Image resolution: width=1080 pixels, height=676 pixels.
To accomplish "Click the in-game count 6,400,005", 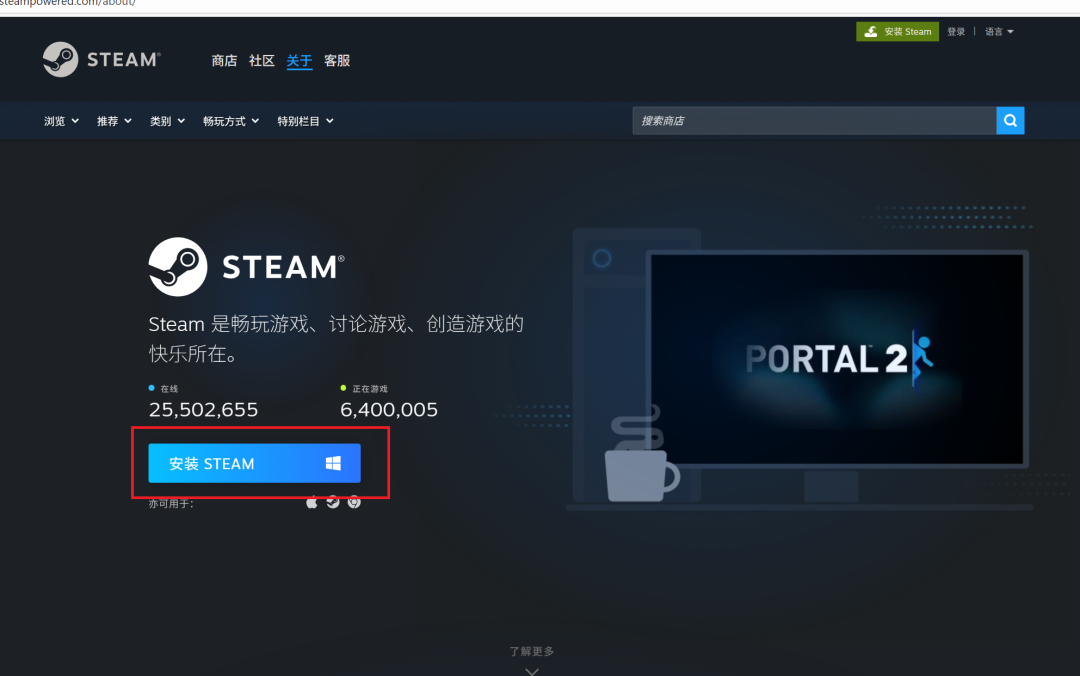I will pyautogui.click(x=389, y=409).
